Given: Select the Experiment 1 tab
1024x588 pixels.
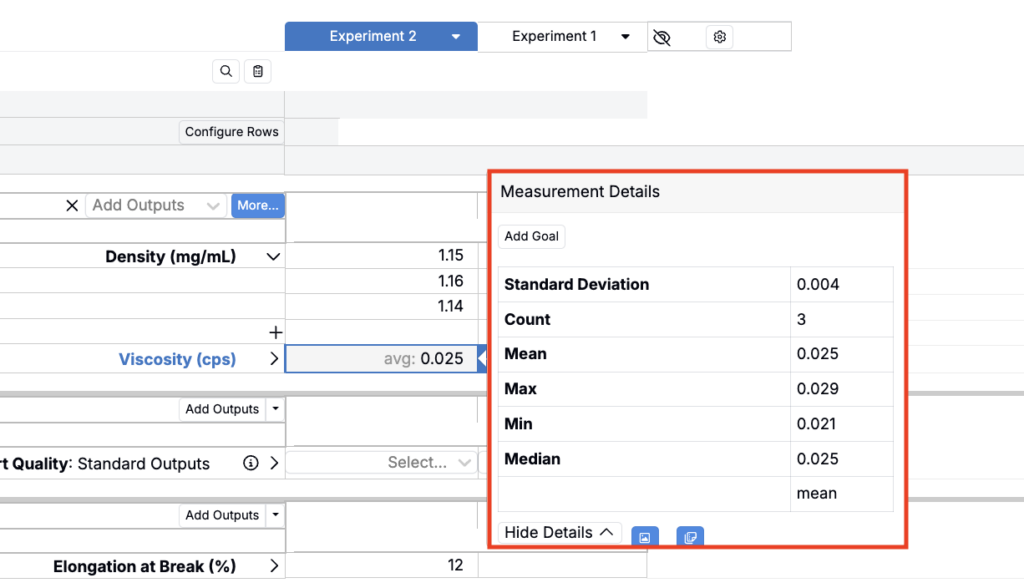Looking at the screenshot, I should [x=554, y=37].
